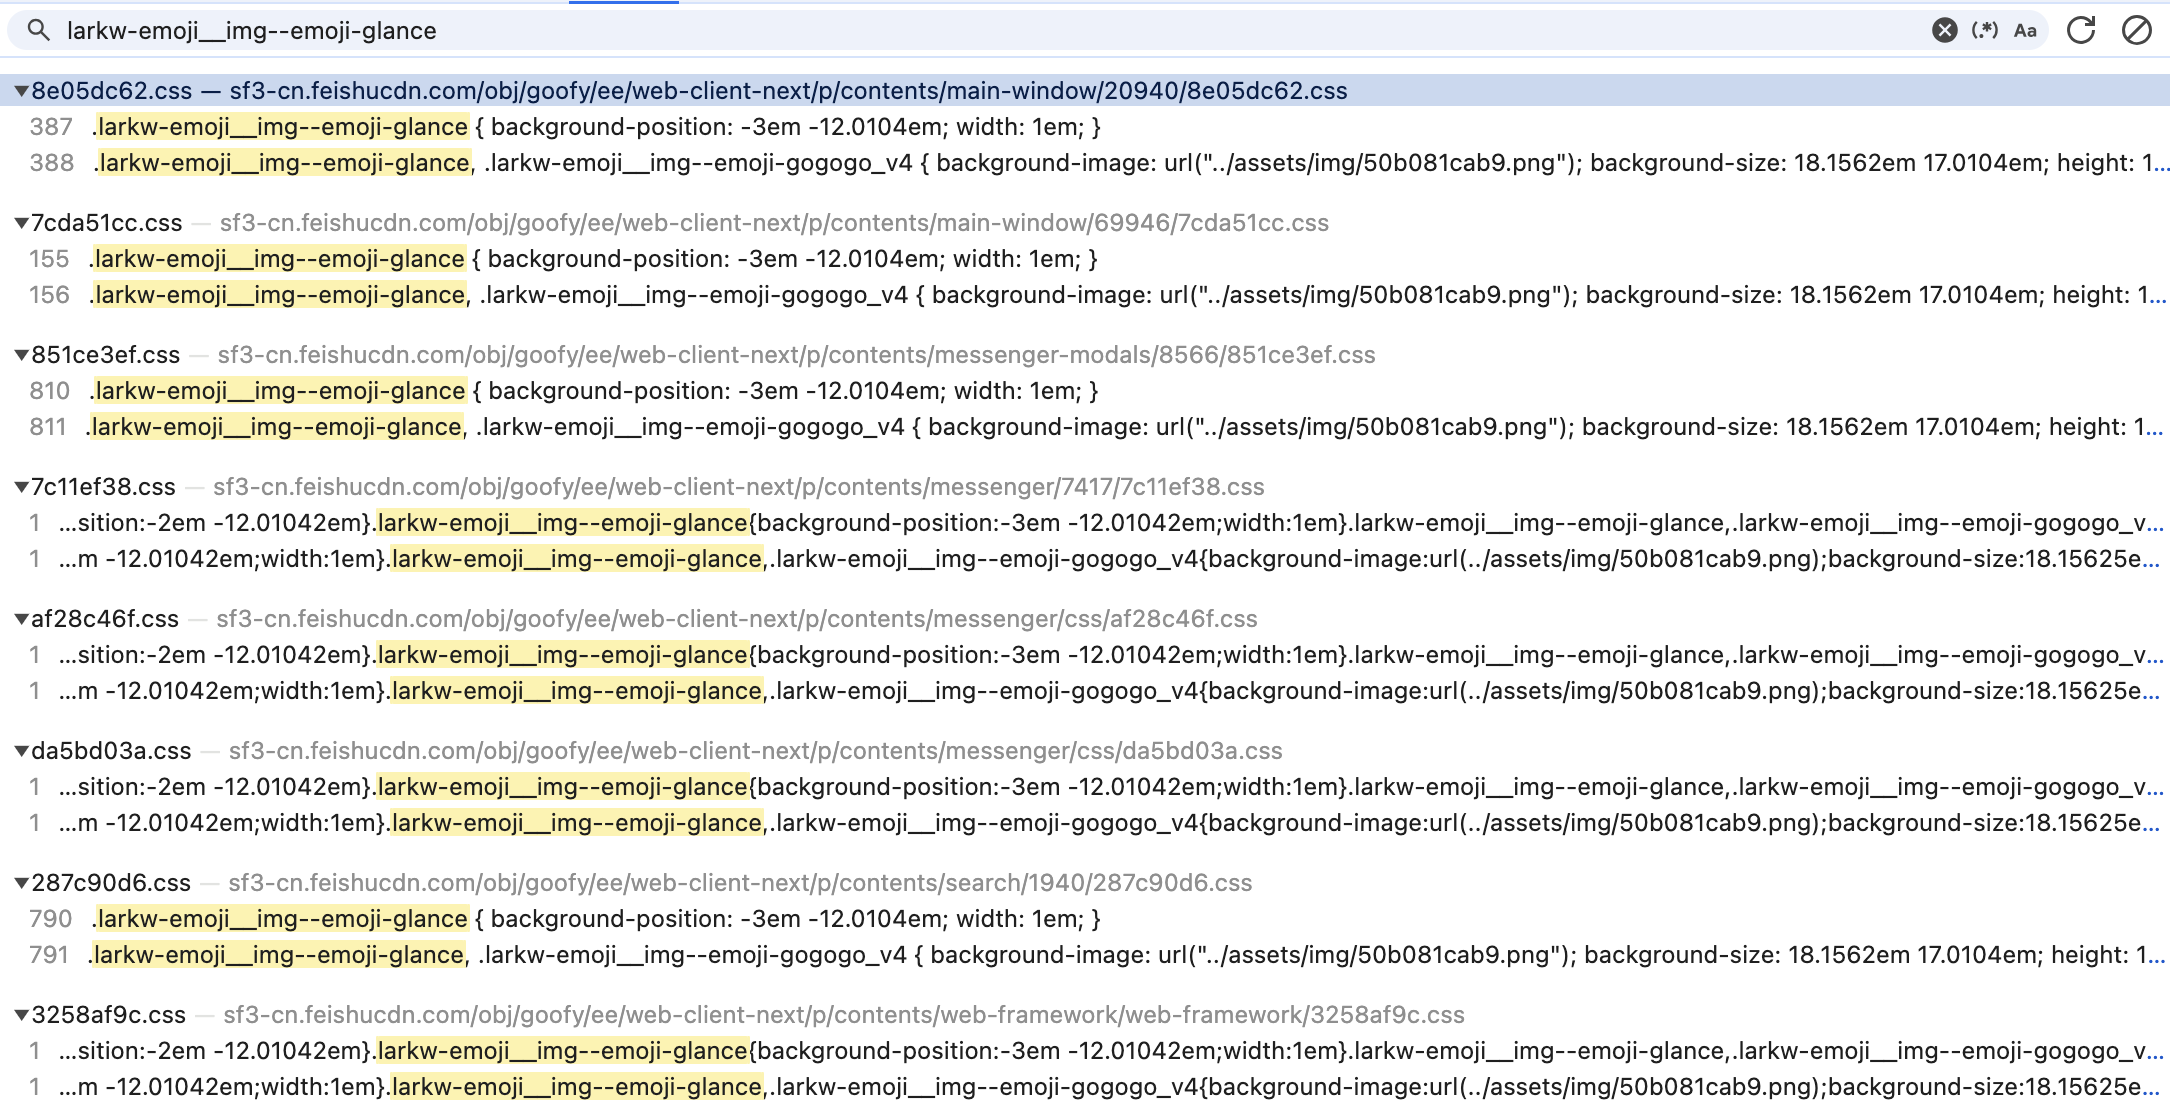Image resolution: width=2170 pixels, height=1118 pixels.
Task: Clear the search query text
Action: tap(1944, 31)
